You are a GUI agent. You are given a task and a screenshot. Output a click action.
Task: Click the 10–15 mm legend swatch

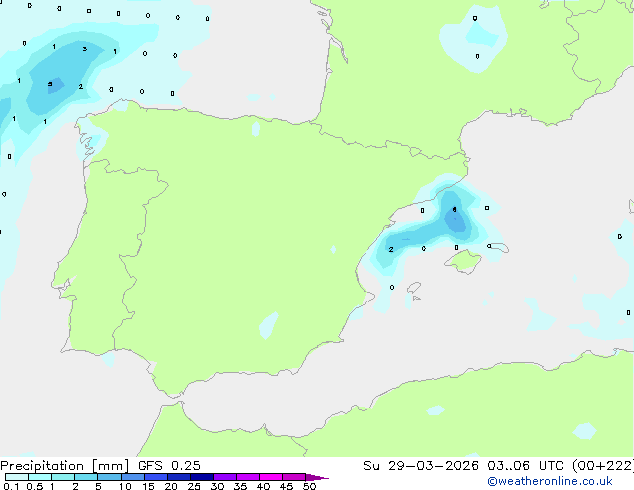tap(132, 477)
